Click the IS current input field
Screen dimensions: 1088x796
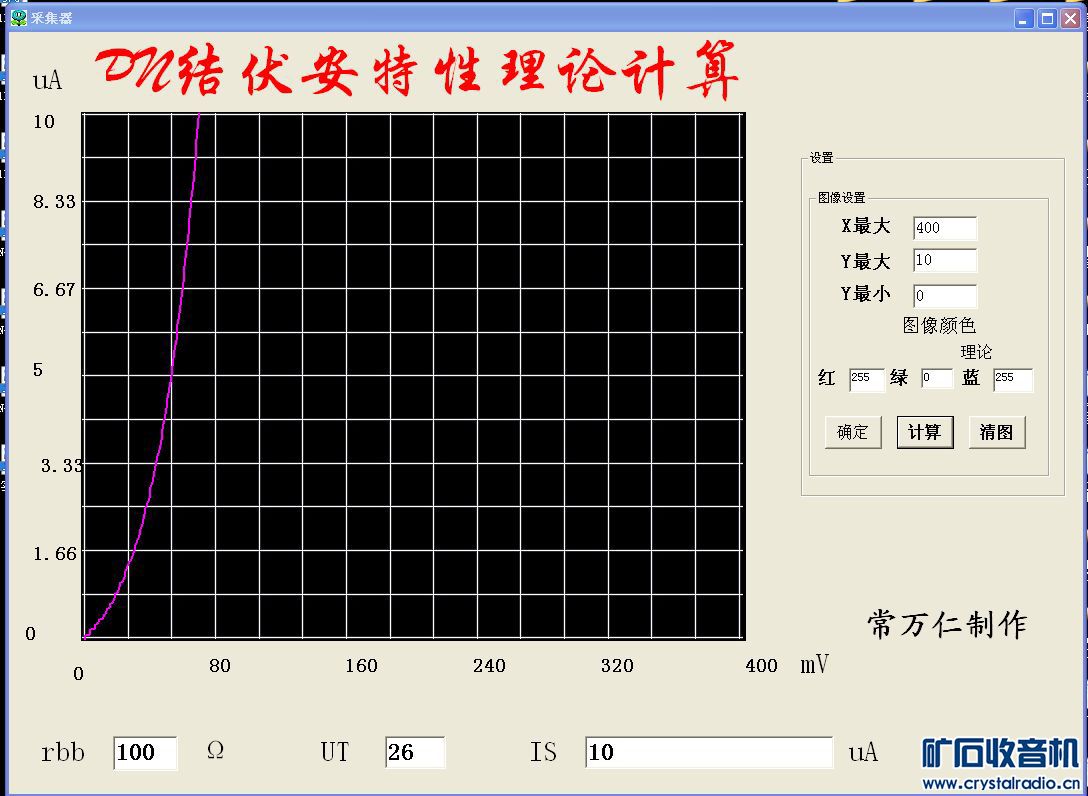[708, 752]
